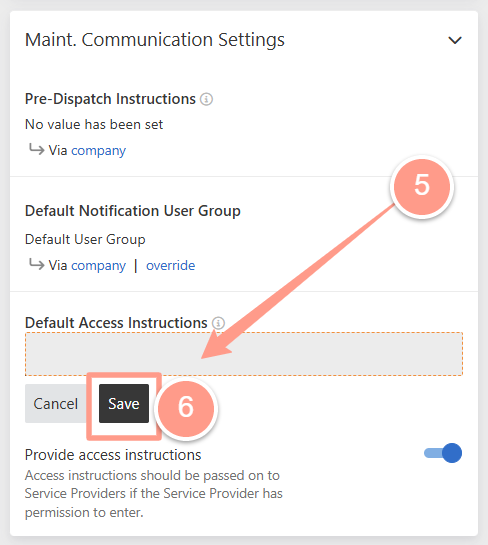Collapse the Maint. Communication Settings panel chevron
The width and height of the screenshot is (488, 545).
pyautogui.click(x=455, y=40)
